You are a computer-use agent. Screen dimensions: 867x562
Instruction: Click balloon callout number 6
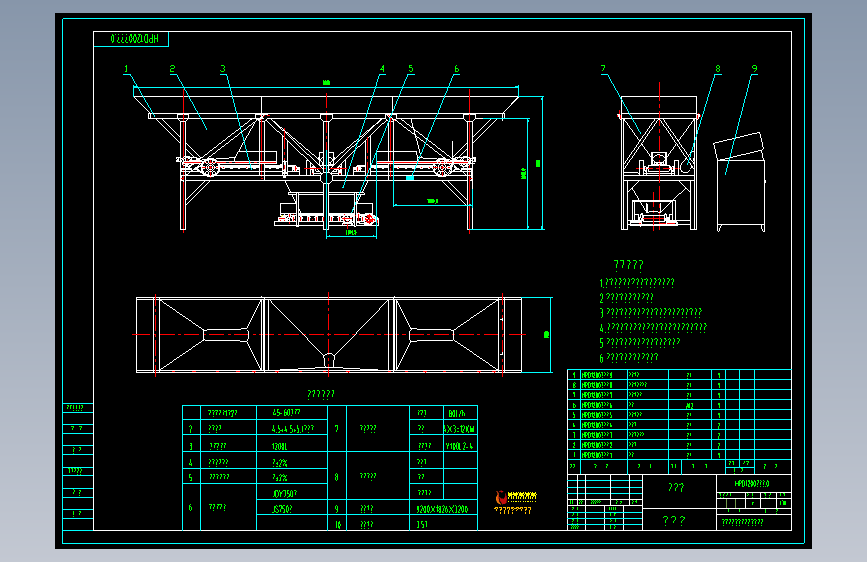point(457,69)
